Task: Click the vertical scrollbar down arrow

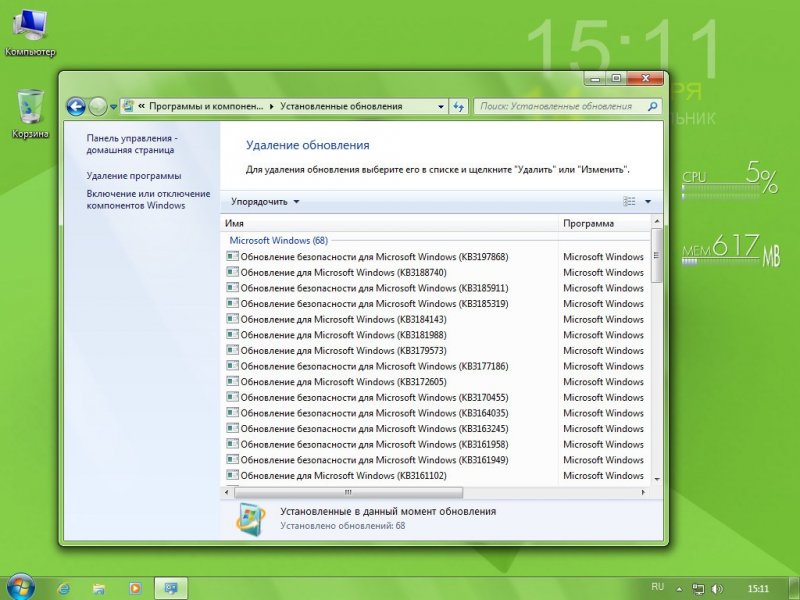Action: pyautogui.click(x=657, y=479)
